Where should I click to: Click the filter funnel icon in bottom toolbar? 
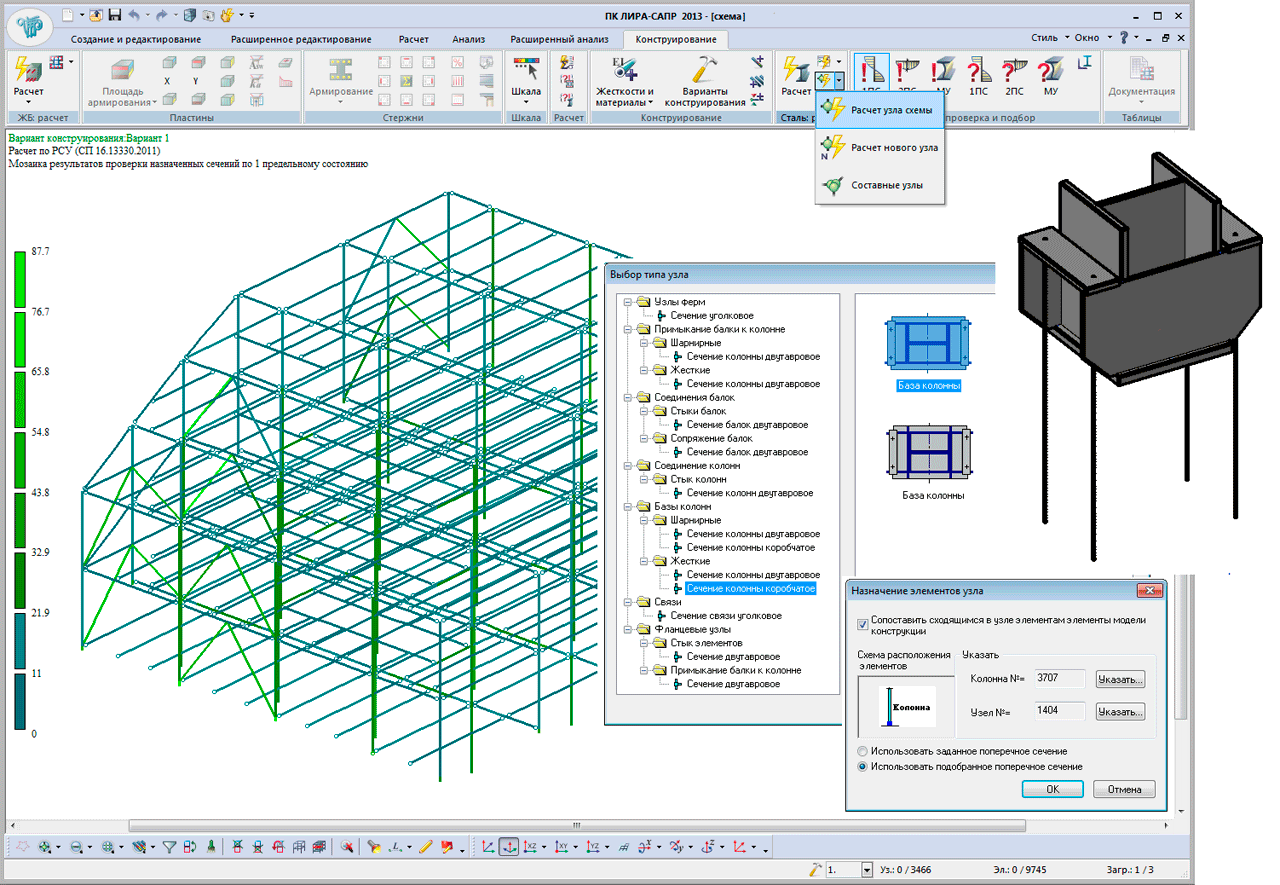point(169,847)
